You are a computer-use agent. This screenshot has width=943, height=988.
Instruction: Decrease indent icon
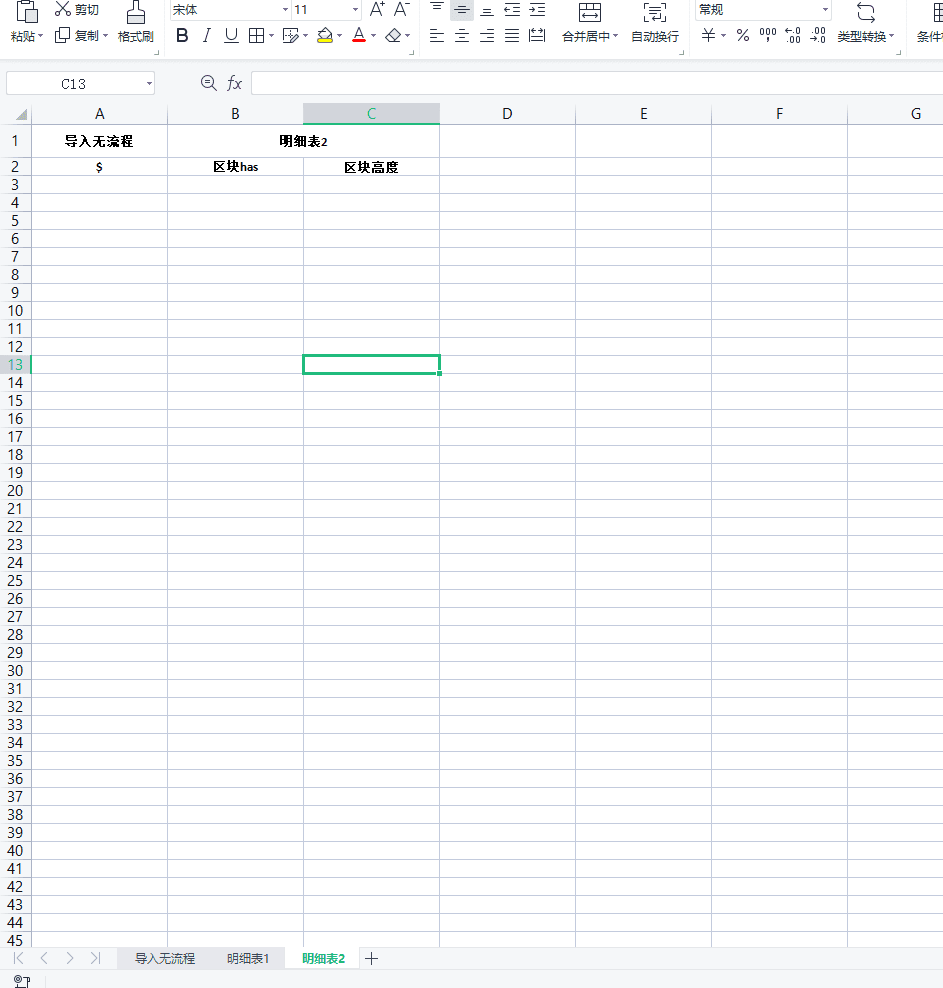coord(512,9)
